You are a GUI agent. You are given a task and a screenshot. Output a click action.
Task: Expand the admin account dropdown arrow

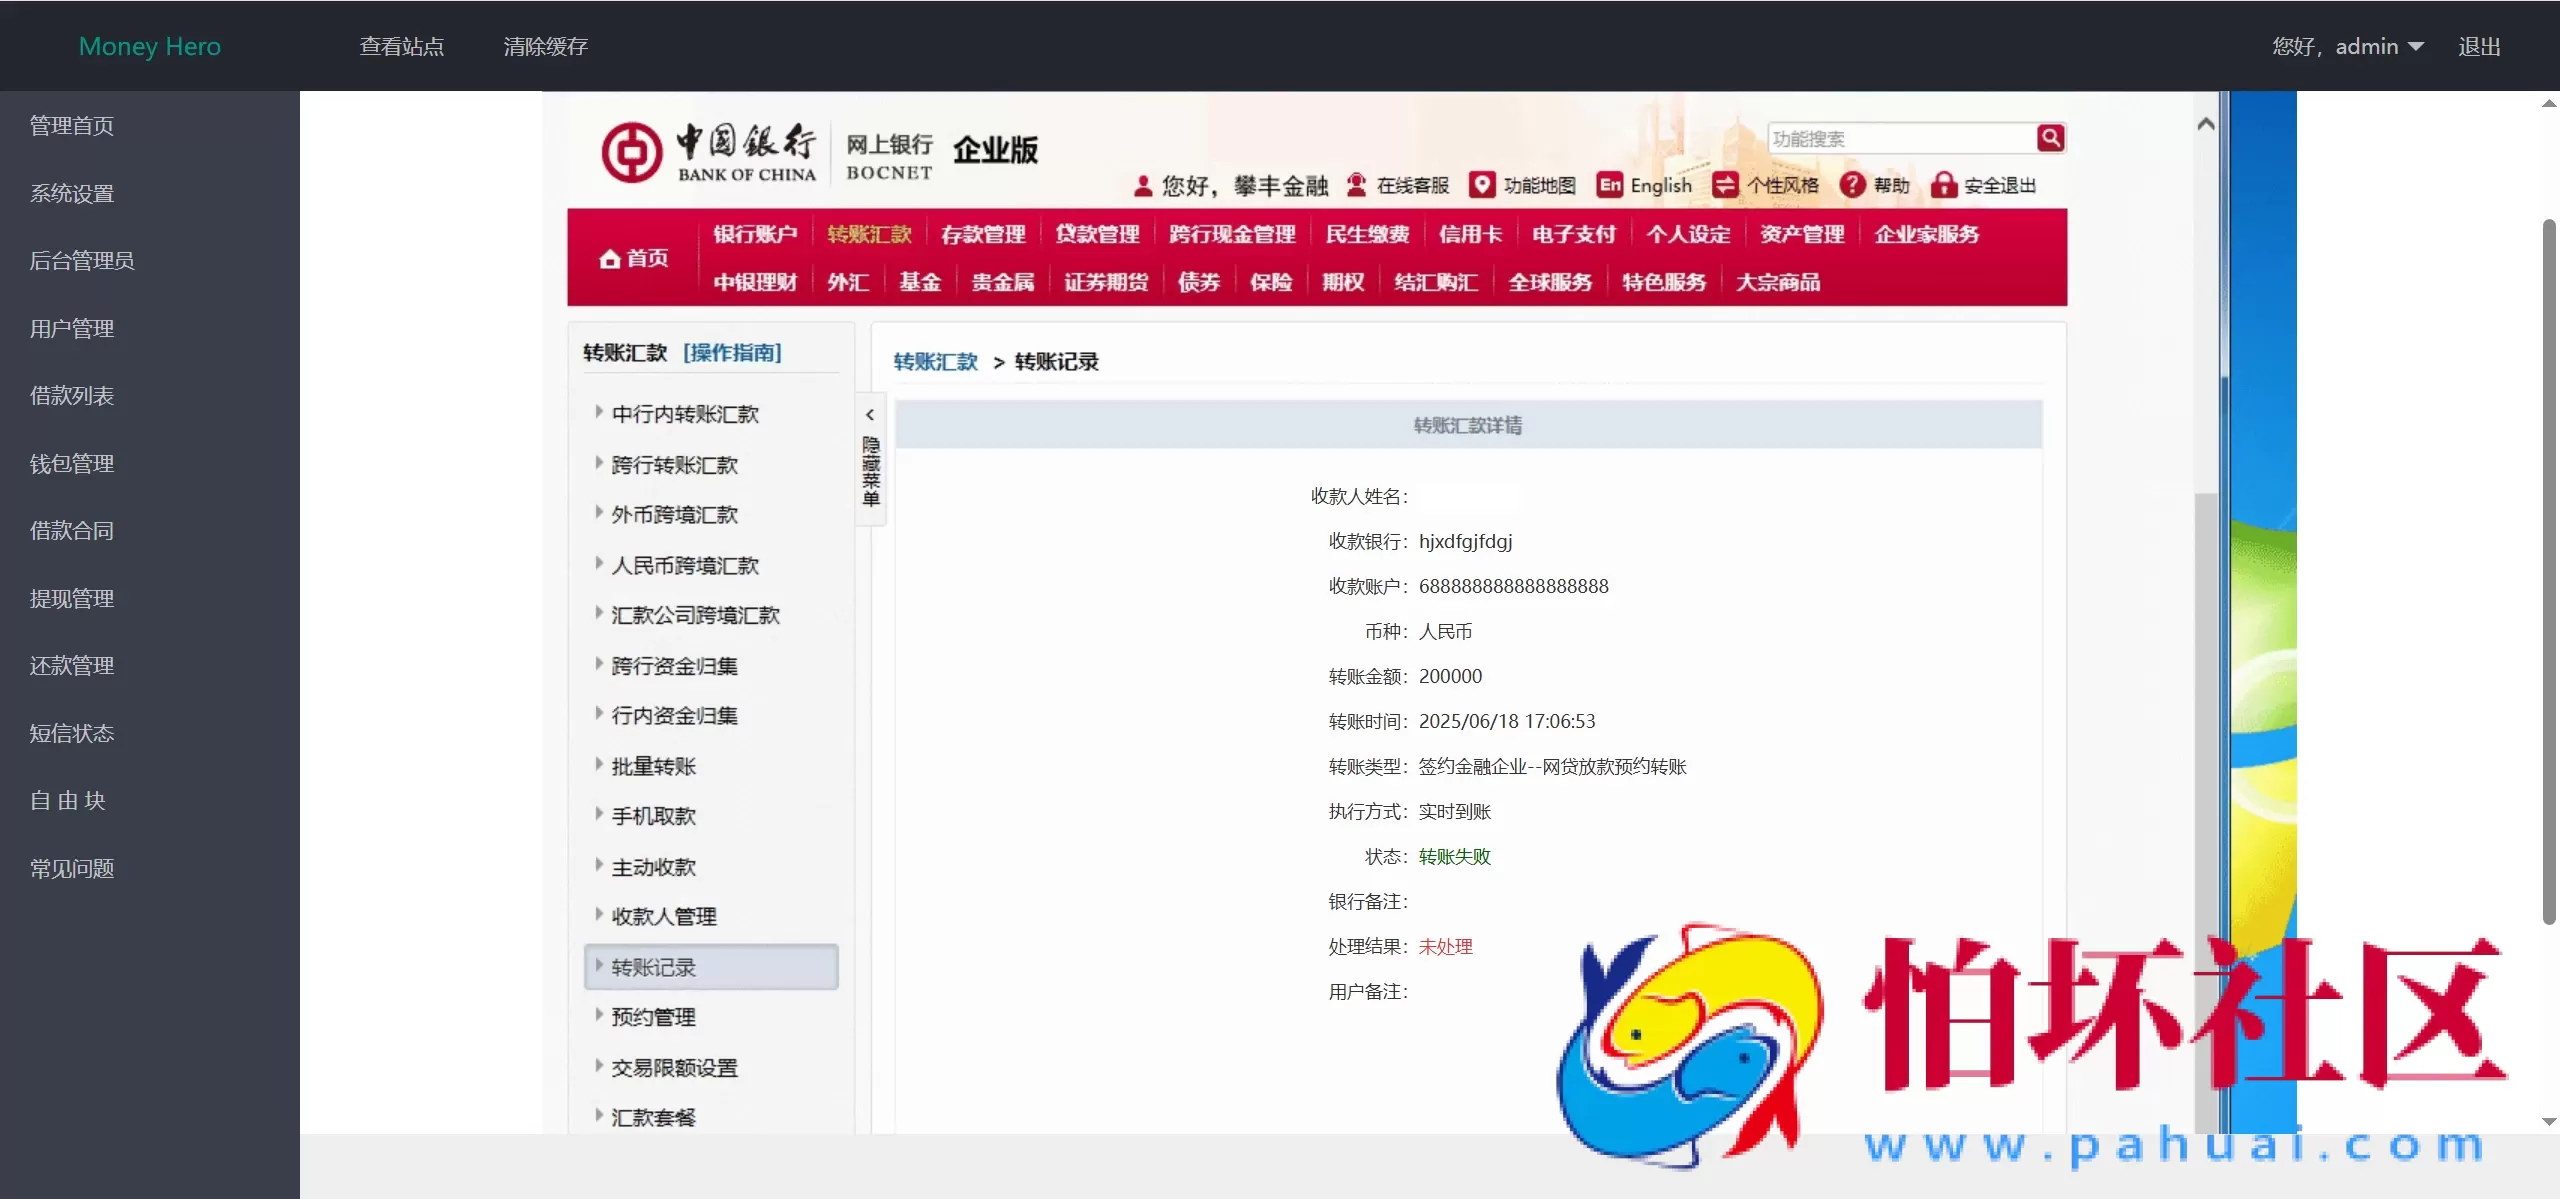[x=2417, y=46]
